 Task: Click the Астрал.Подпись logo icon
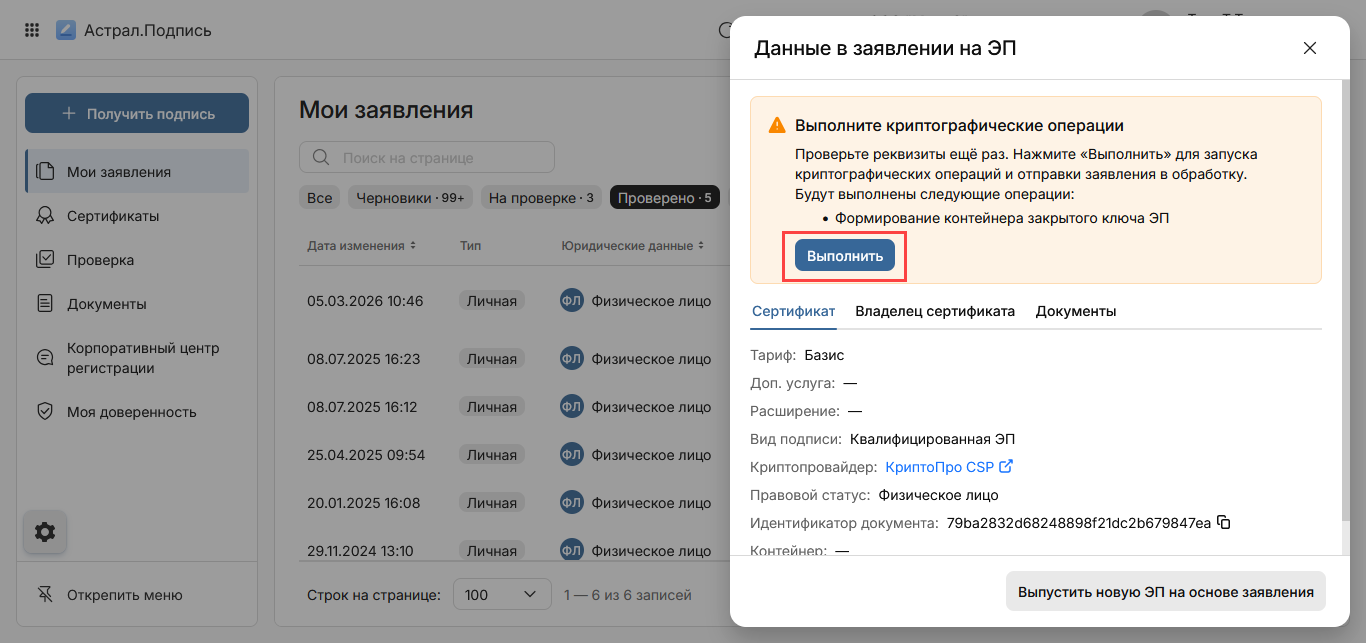click(66, 30)
